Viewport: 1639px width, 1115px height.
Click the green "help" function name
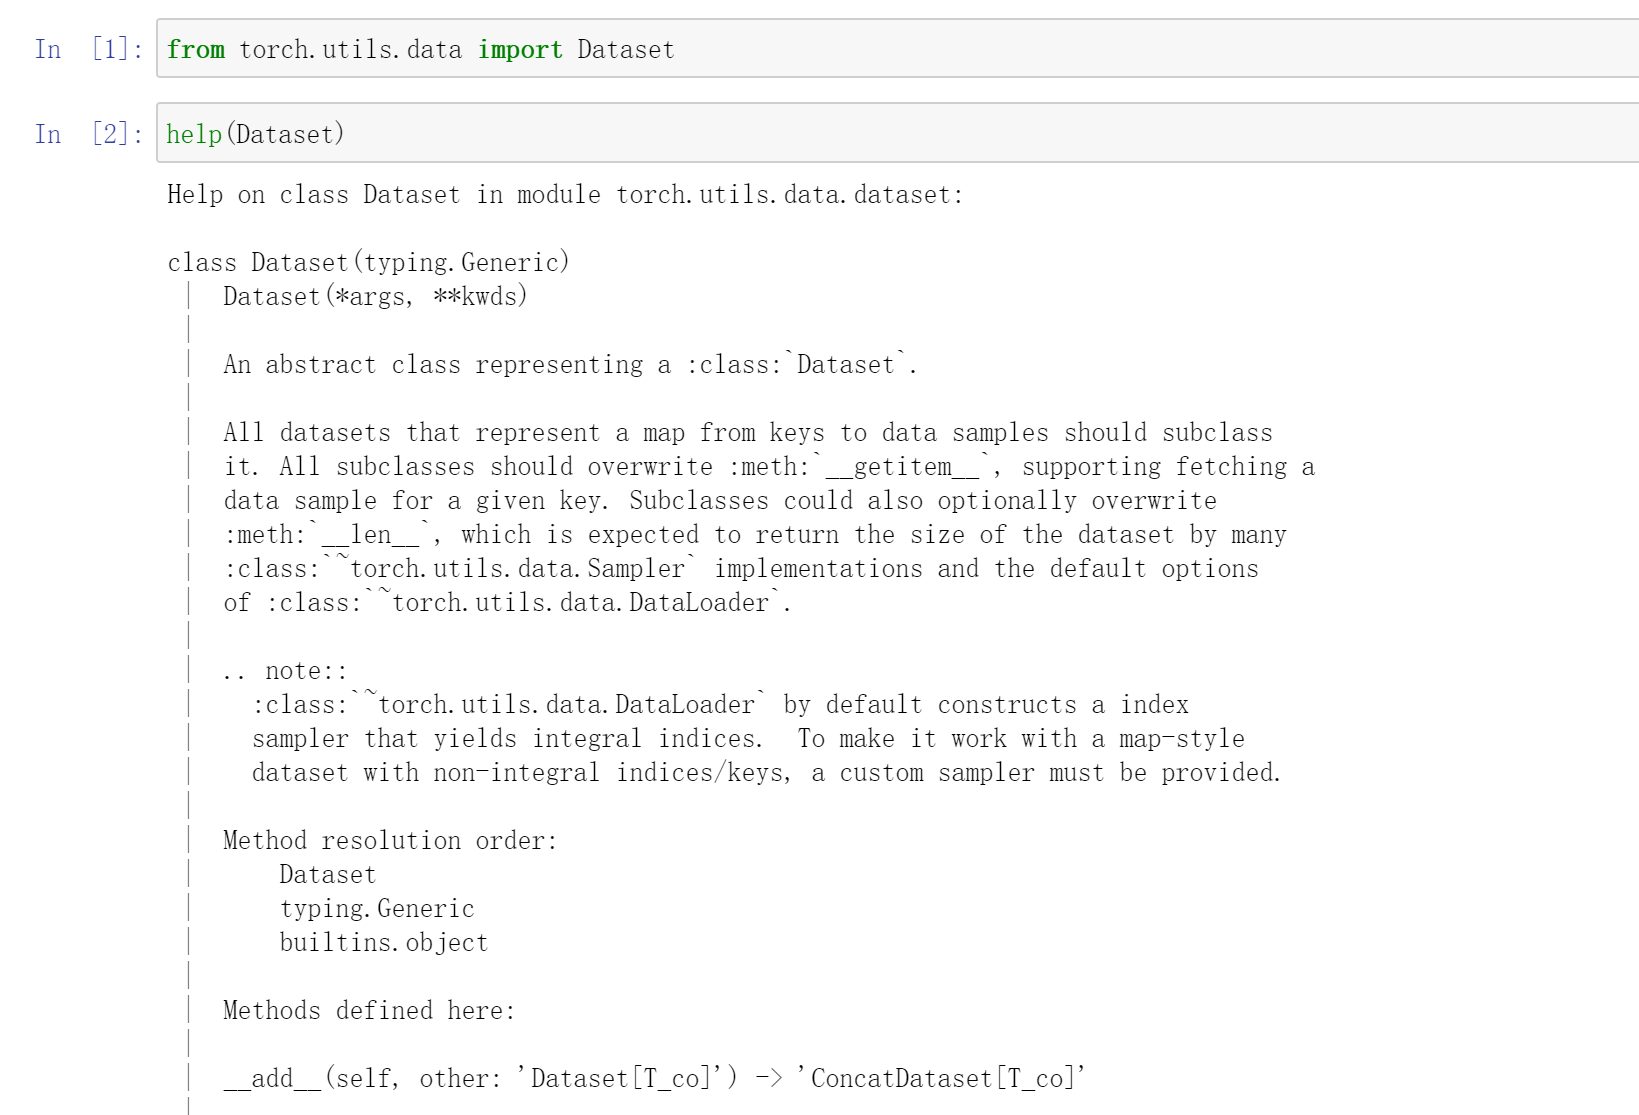coord(194,134)
